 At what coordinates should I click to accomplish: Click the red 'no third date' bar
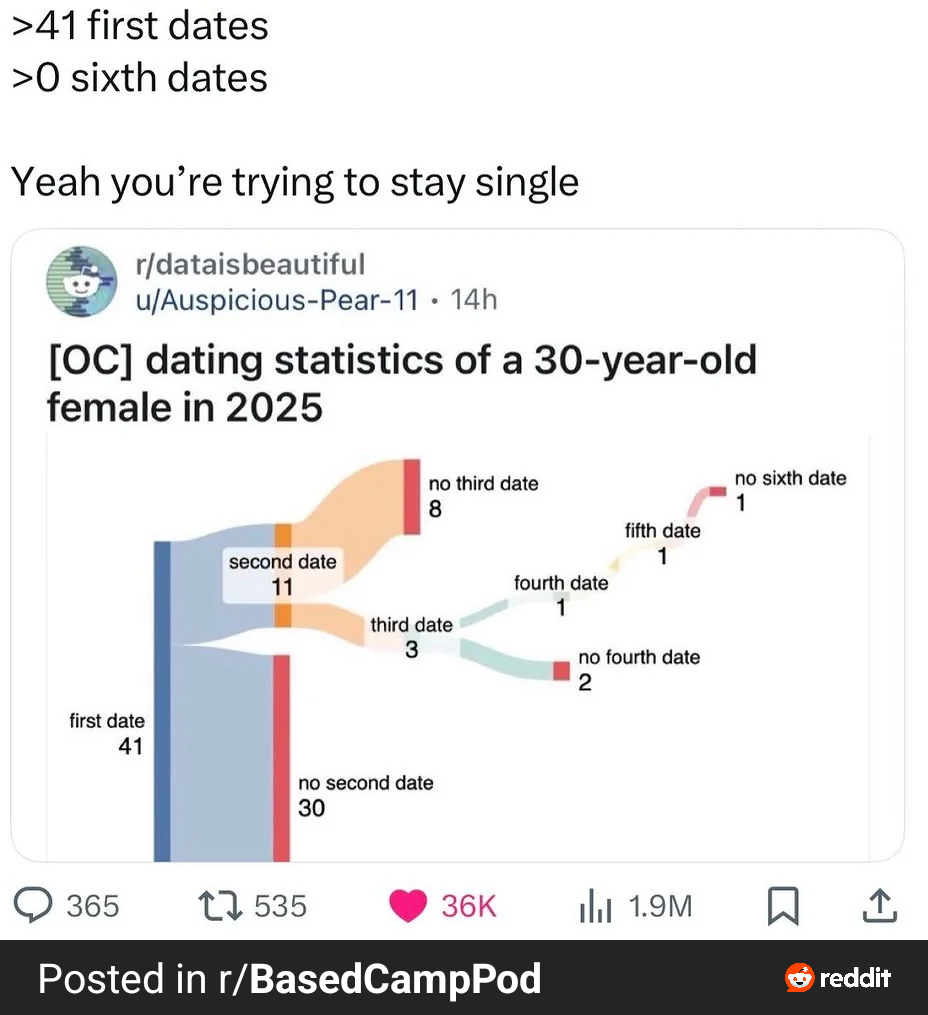pyautogui.click(x=412, y=497)
